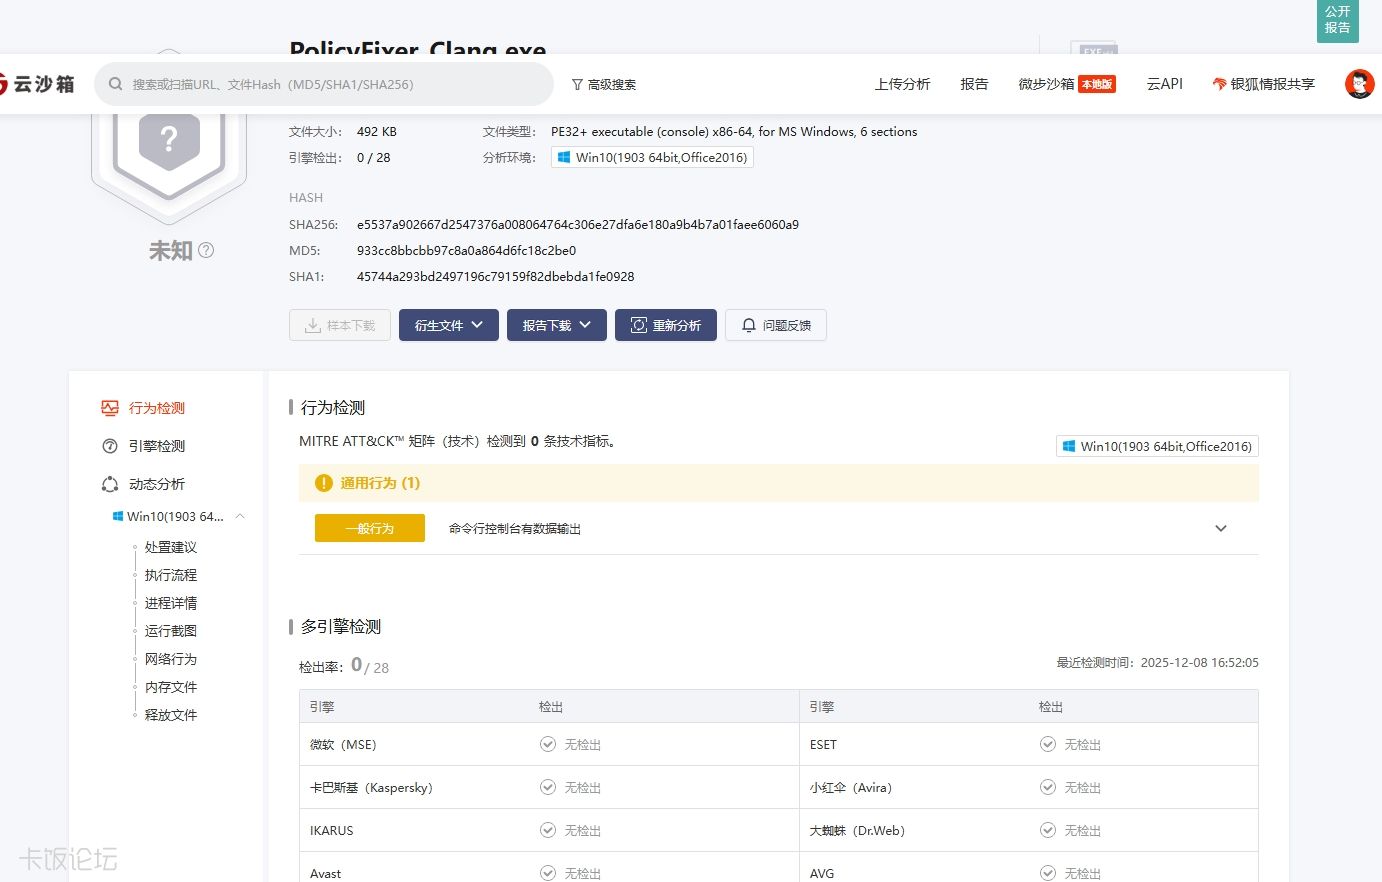Click the 公开报告 button at top right
This screenshot has width=1382, height=882.
pyautogui.click(x=1337, y=20)
